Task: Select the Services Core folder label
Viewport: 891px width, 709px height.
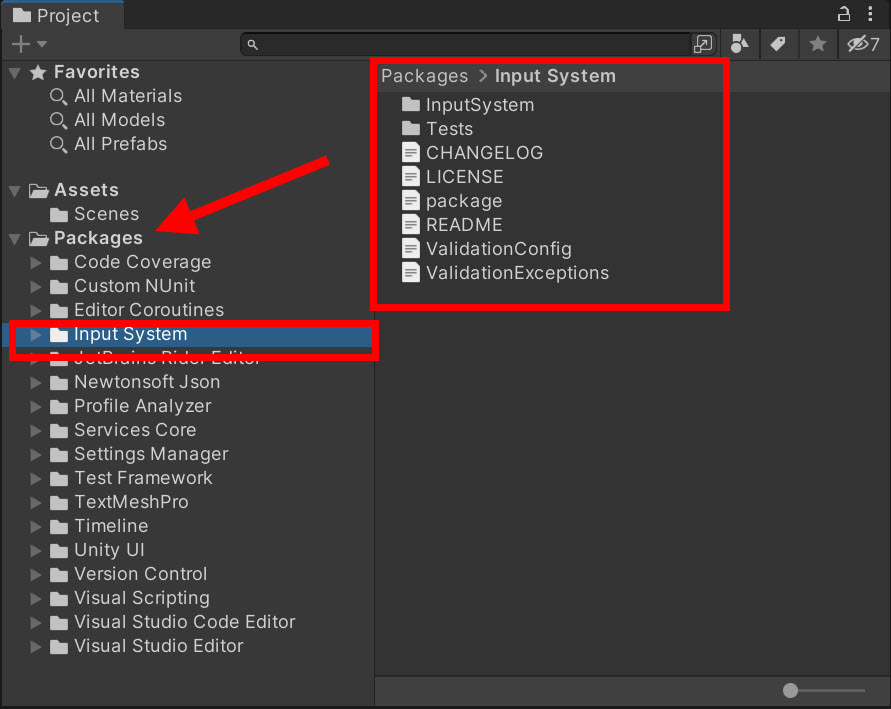Action: click(135, 430)
